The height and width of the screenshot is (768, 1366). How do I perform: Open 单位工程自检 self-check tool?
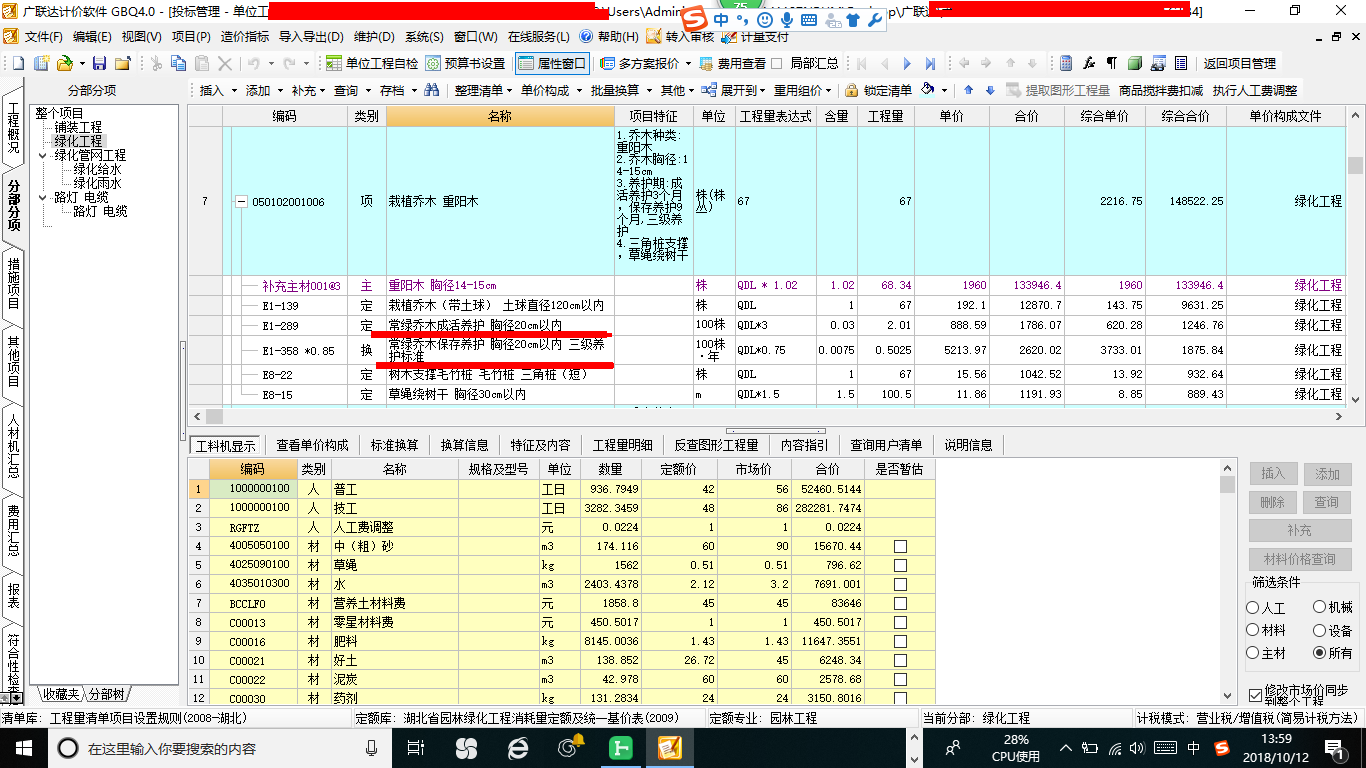point(373,63)
